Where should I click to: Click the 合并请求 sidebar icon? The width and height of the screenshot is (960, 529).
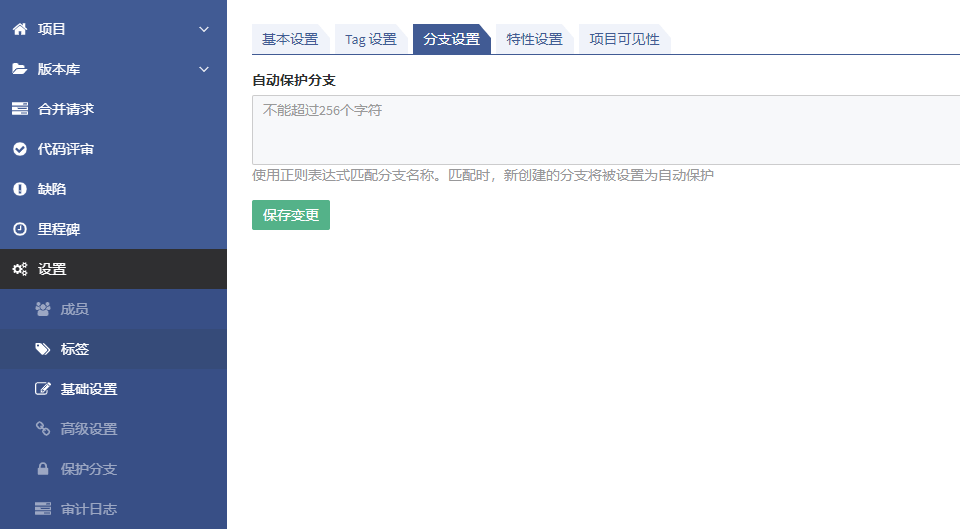click(x=20, y=109)
